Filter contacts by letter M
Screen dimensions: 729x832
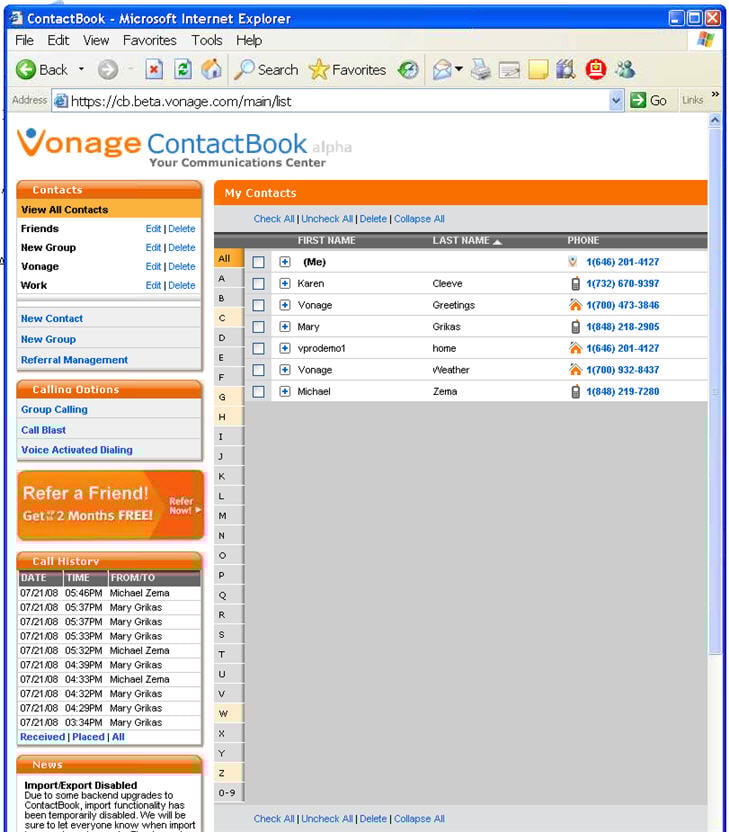click(222, 516)
